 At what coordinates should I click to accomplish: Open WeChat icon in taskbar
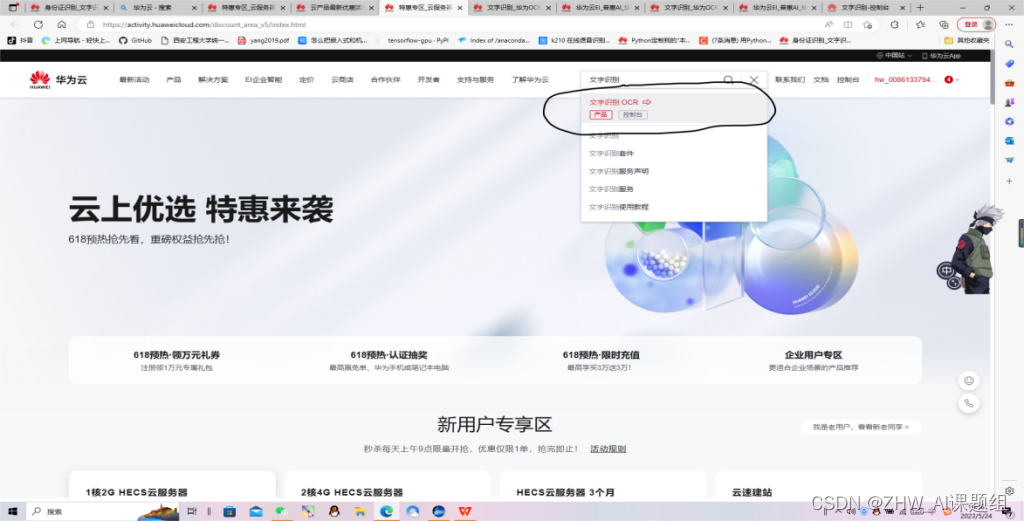pos(281,512)
